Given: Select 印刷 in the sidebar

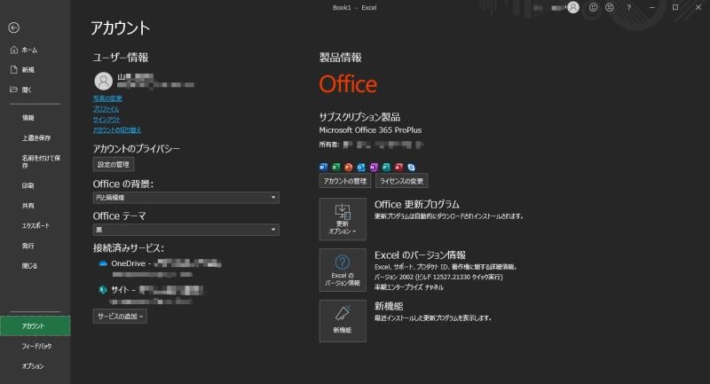Looking at the screenshot, I should (28, 186).
